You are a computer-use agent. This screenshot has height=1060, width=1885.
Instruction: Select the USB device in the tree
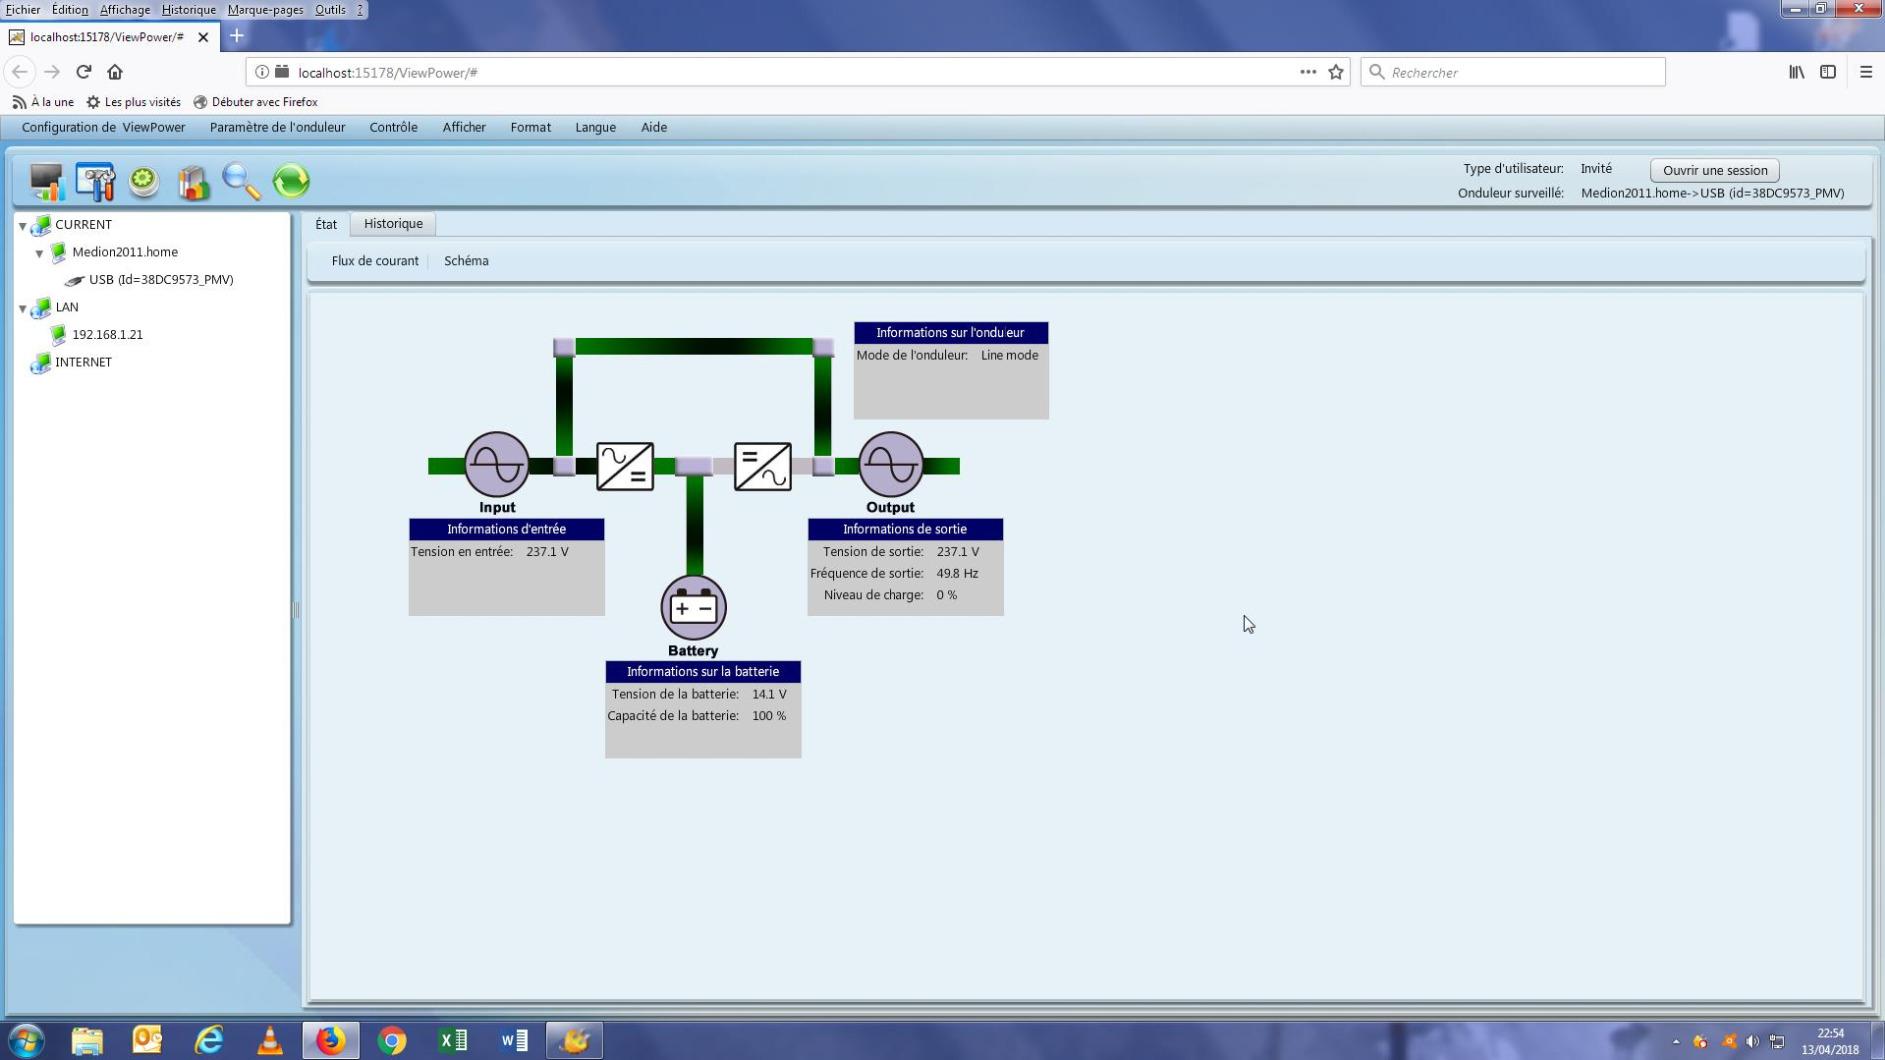pos(160,280)
